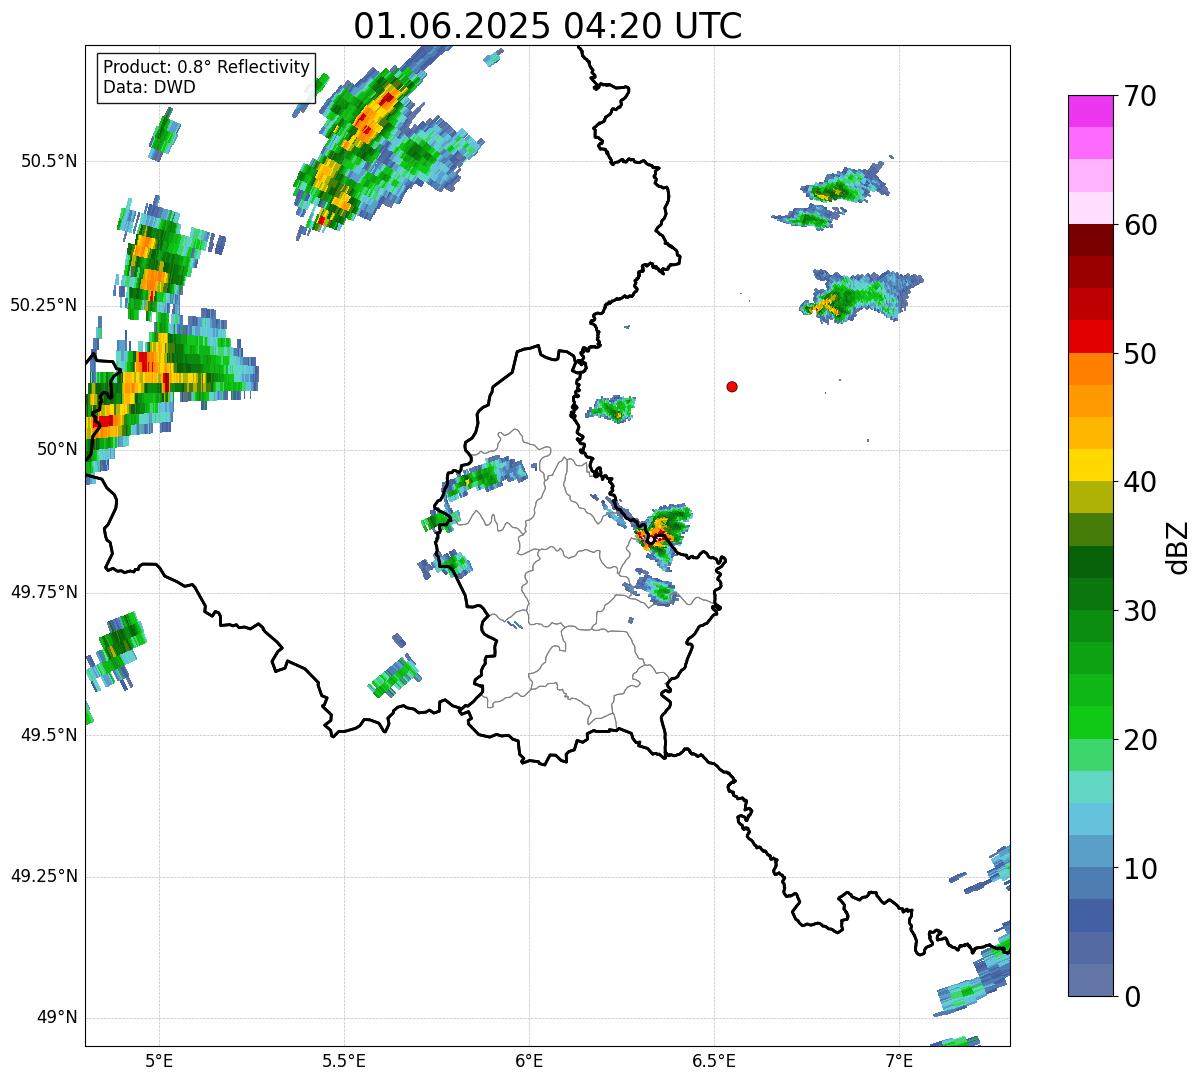Click the latitude label 49.5°N
Screen dimensions: 1202x1081
coord(48,735)
